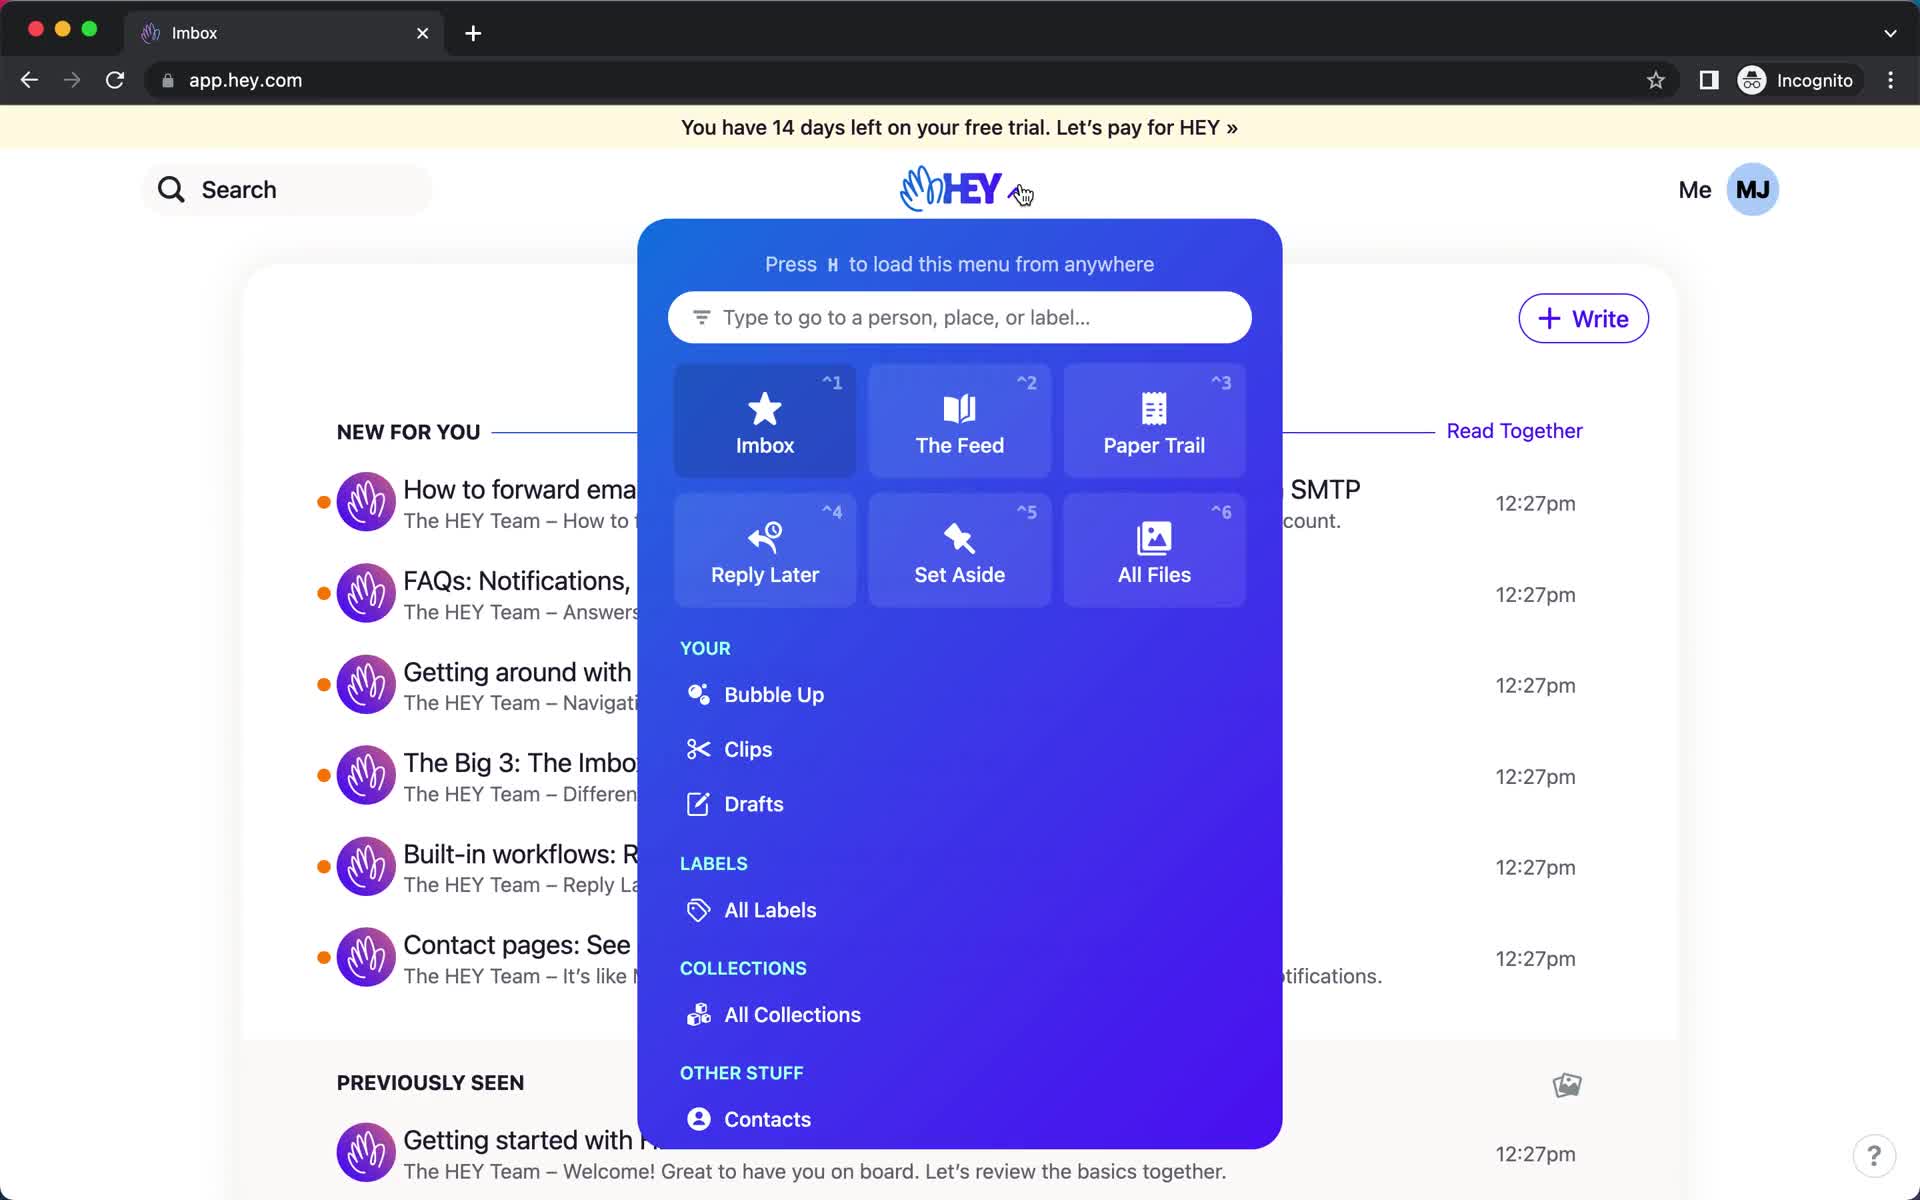Image resolution: width=1920 pixels, height=1200 pixels.
Task: Select Contacts menu item
Action: coord(767,1118)
